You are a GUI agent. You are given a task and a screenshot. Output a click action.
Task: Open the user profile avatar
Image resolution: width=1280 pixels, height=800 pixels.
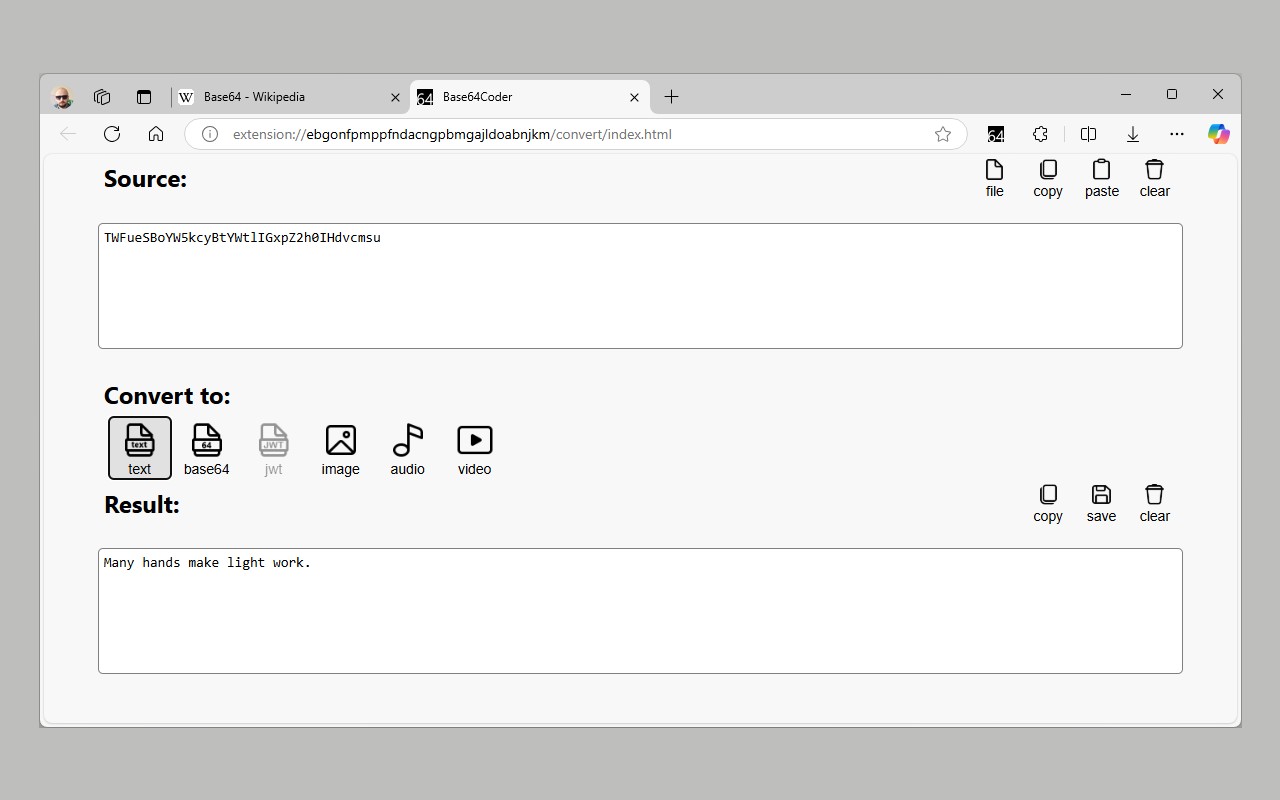click(62, 97)
